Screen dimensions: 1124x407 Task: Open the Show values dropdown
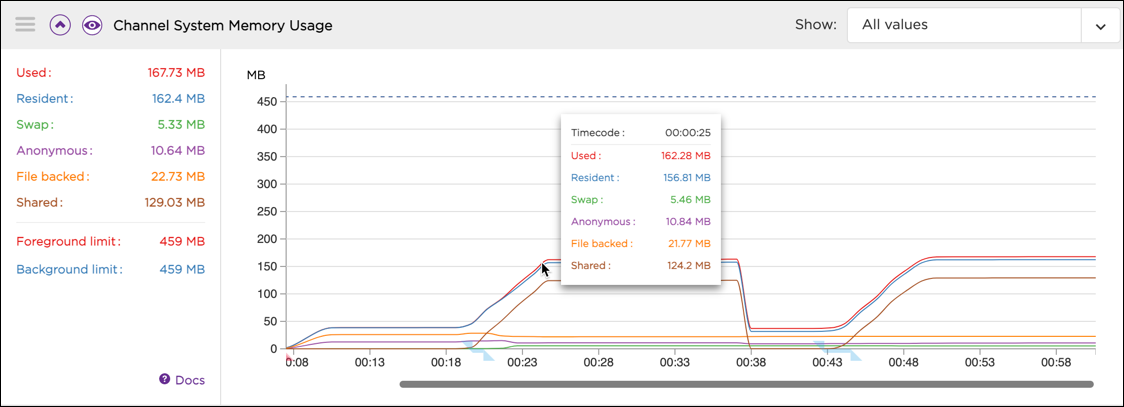click(x=963, y=26)
